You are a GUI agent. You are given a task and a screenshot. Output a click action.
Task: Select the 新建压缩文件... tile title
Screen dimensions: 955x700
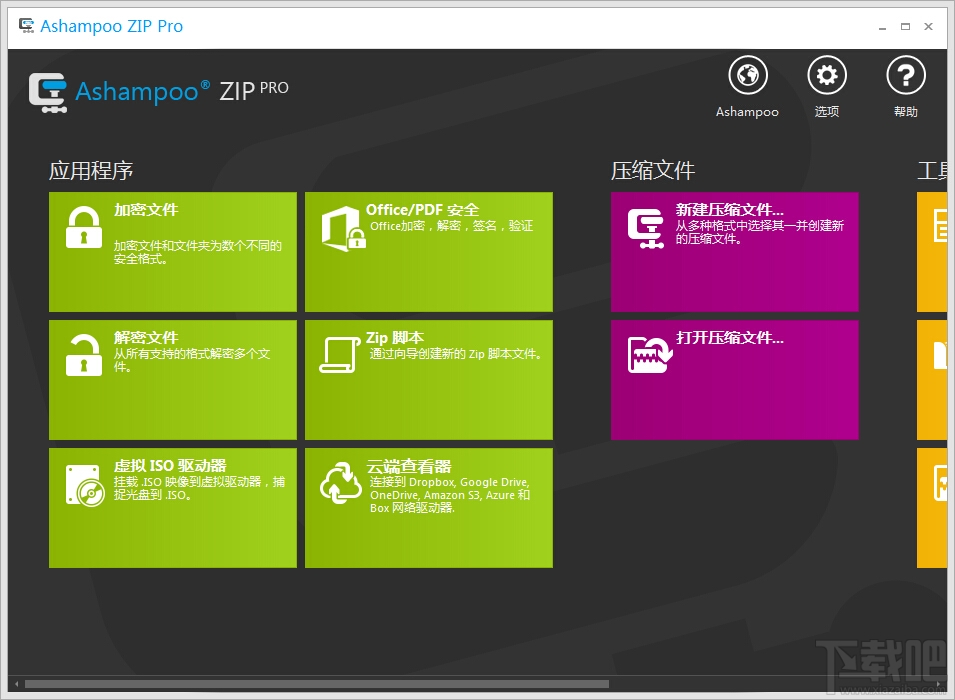click(x=730, y=210)
